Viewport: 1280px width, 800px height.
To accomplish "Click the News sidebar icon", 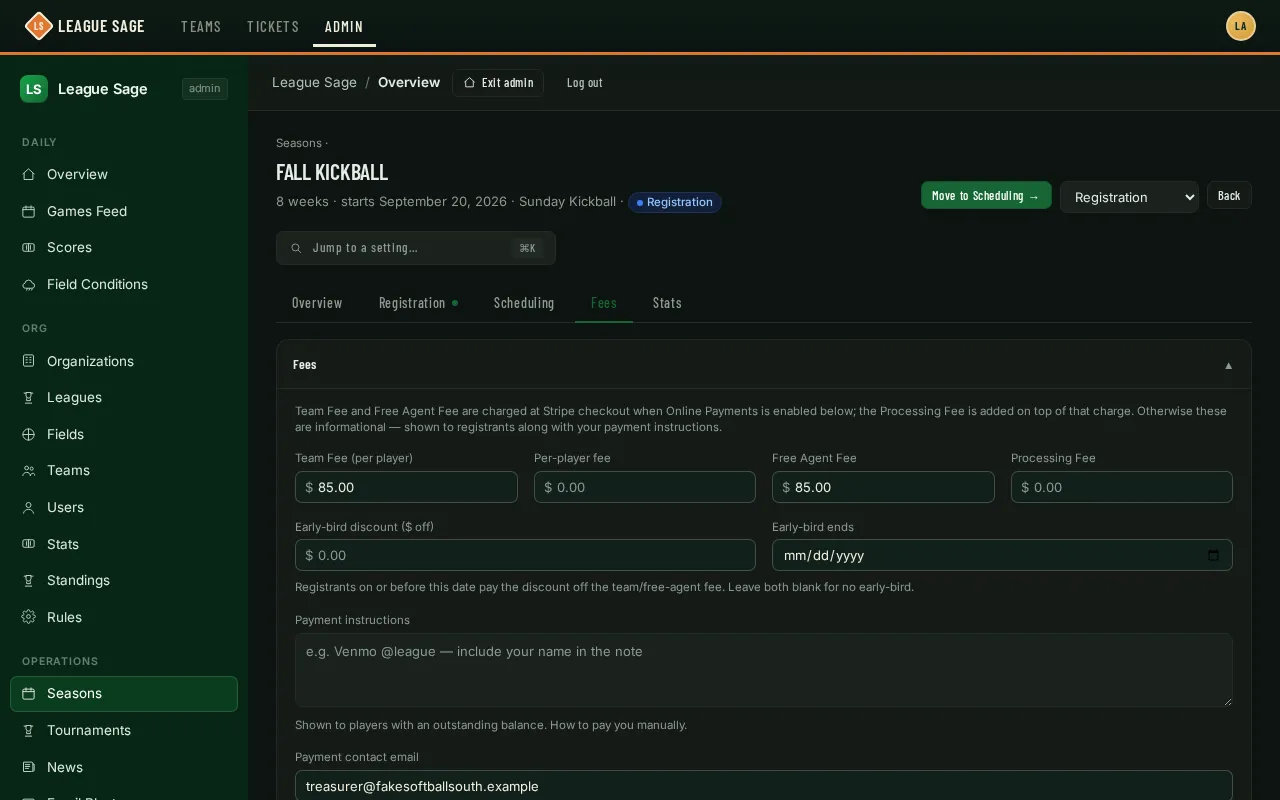I will [x=29, y=767].
